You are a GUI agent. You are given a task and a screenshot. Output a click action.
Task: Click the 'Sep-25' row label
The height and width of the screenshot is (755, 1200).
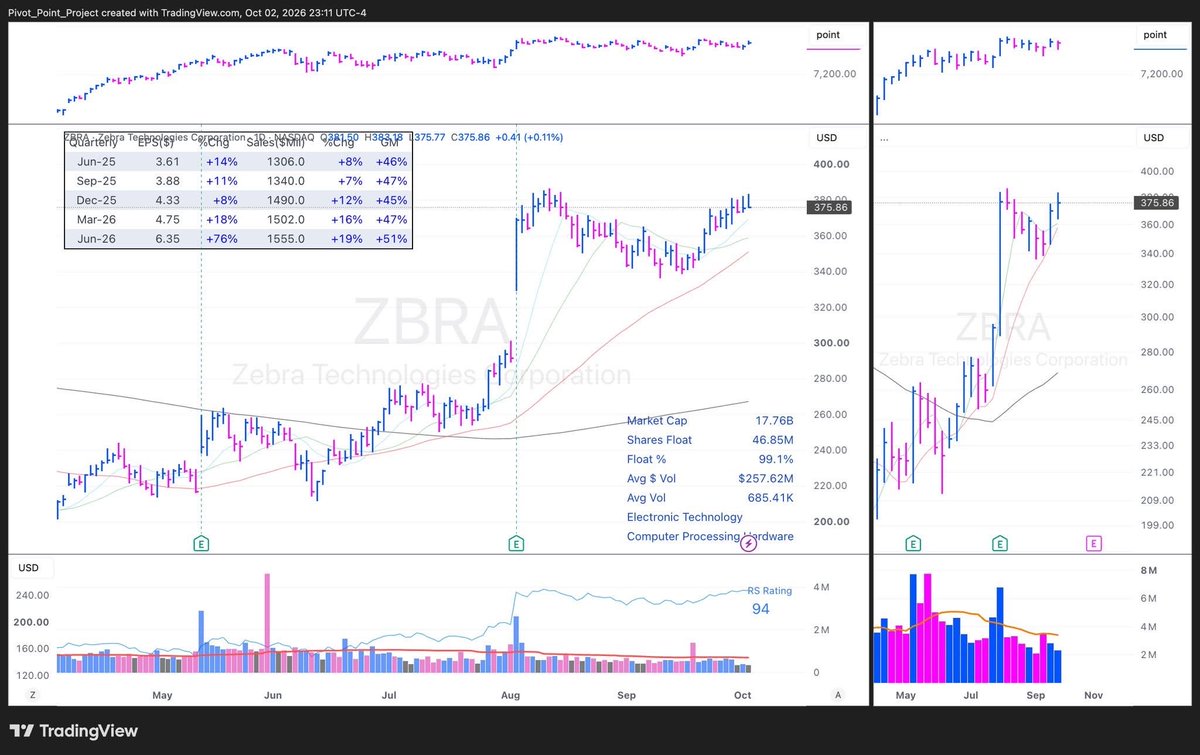pyautogui.click(x=96, y=181)
